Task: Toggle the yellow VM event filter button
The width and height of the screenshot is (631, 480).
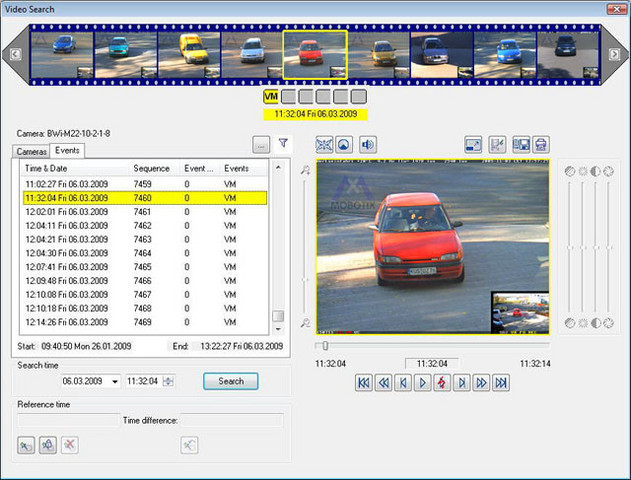Action: (x=270, y=97)
